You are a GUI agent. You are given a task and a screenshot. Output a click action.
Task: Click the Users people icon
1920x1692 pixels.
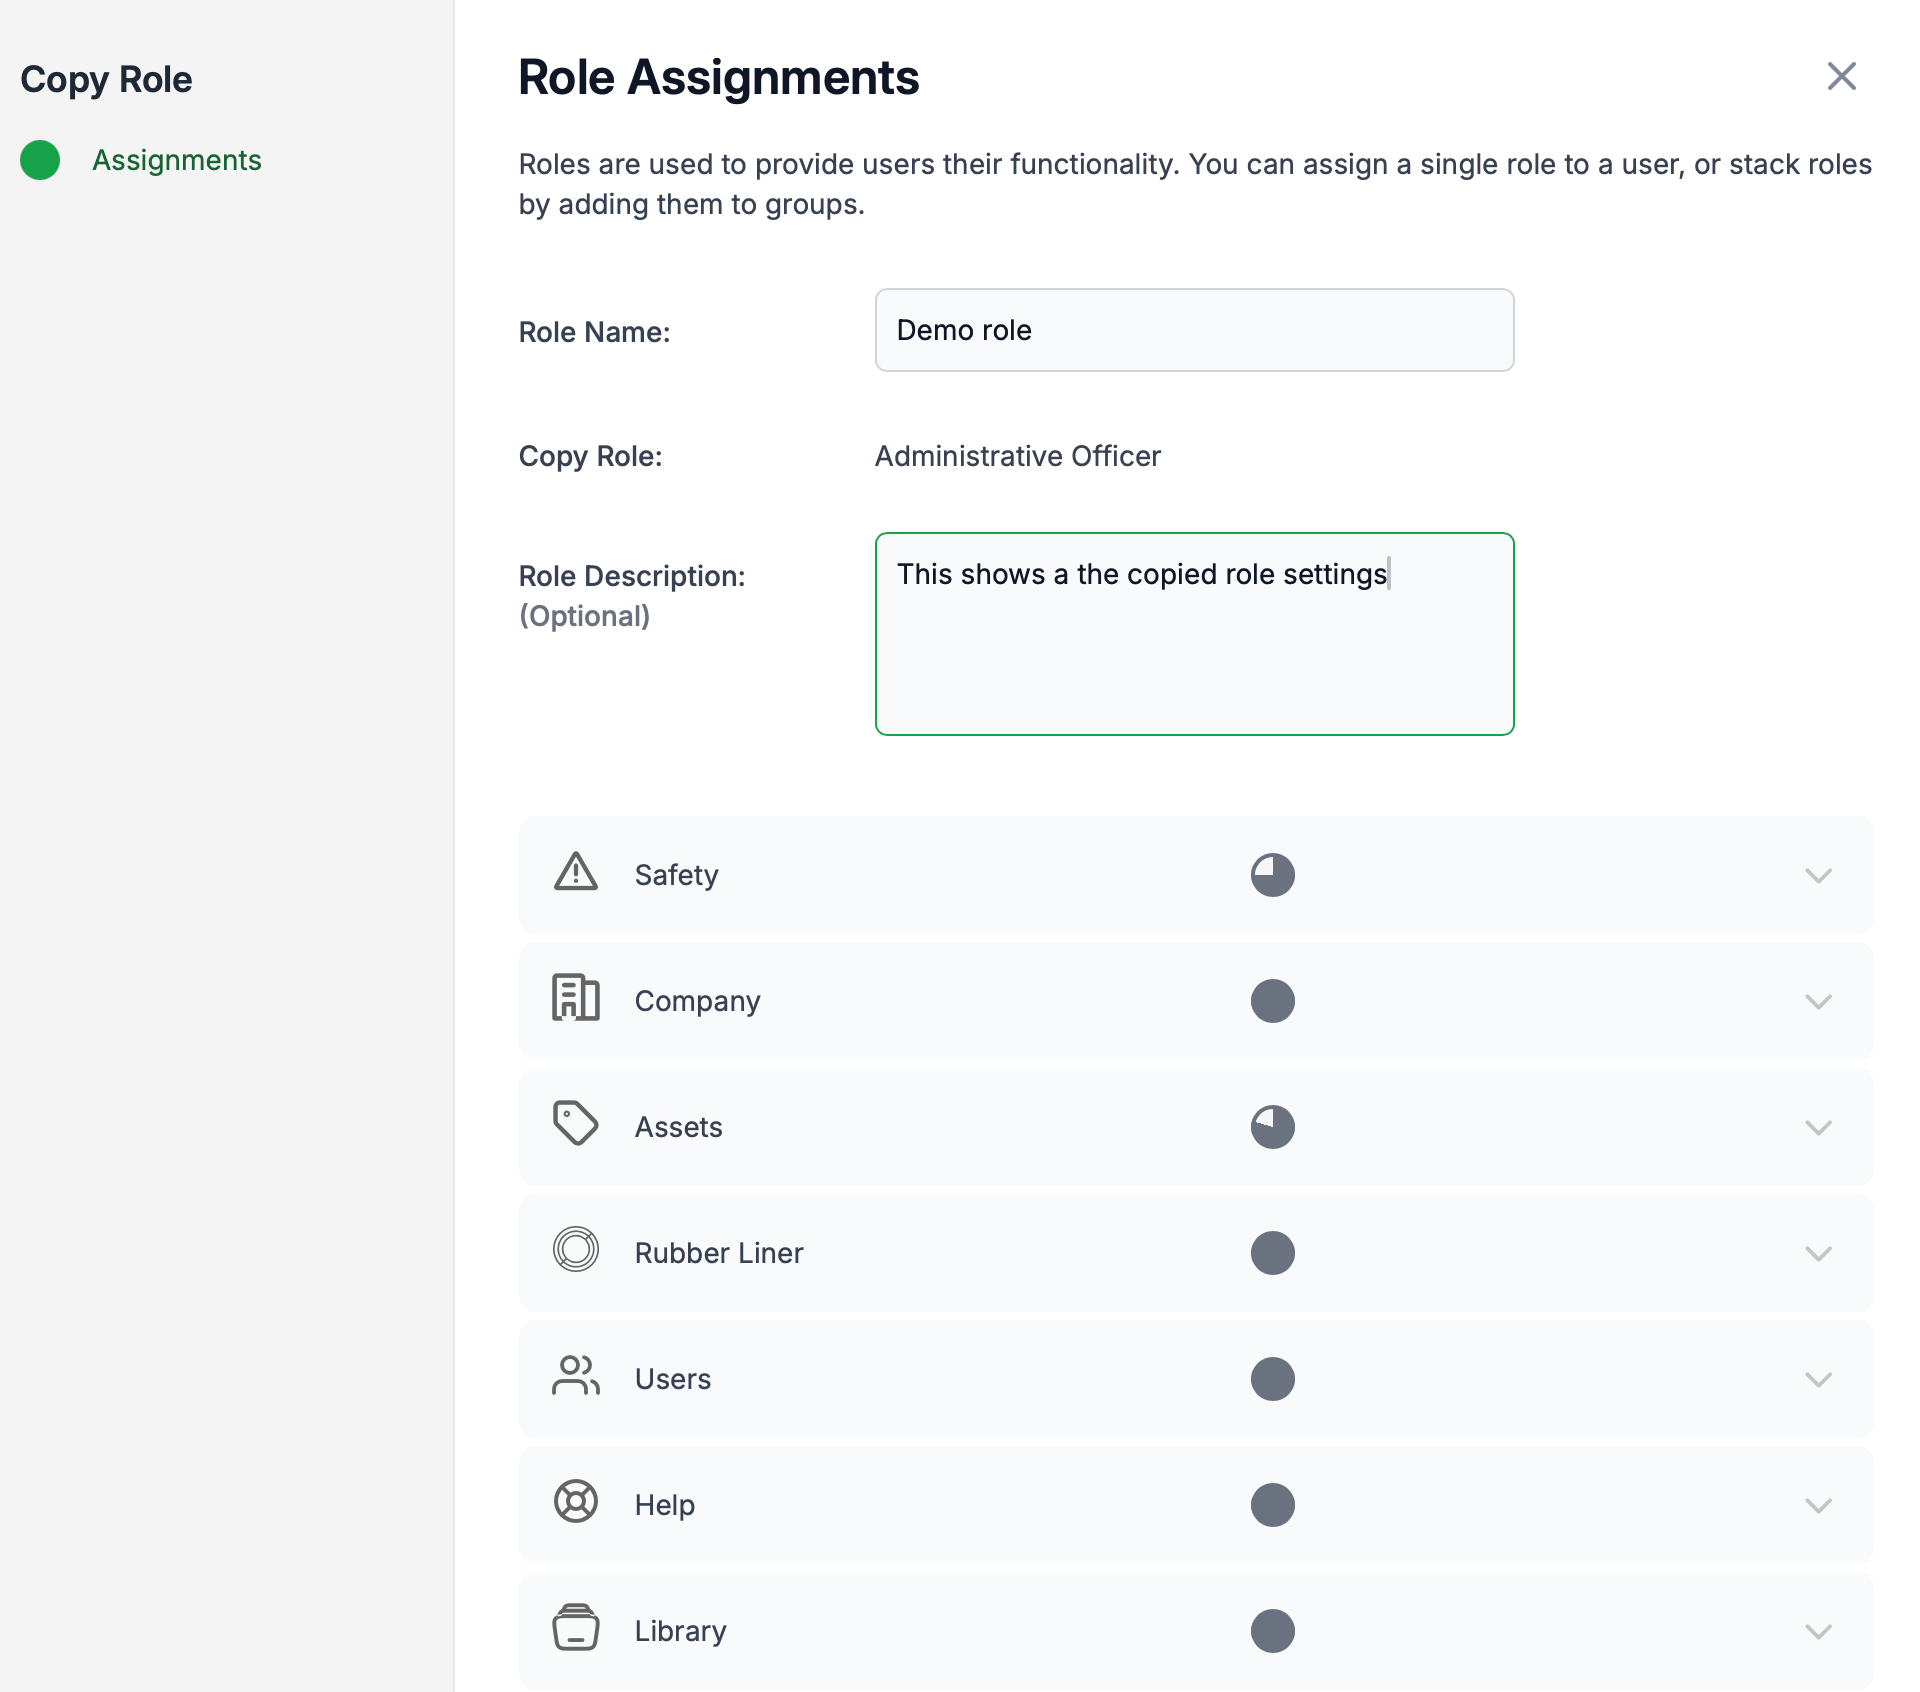(575, 1376)
